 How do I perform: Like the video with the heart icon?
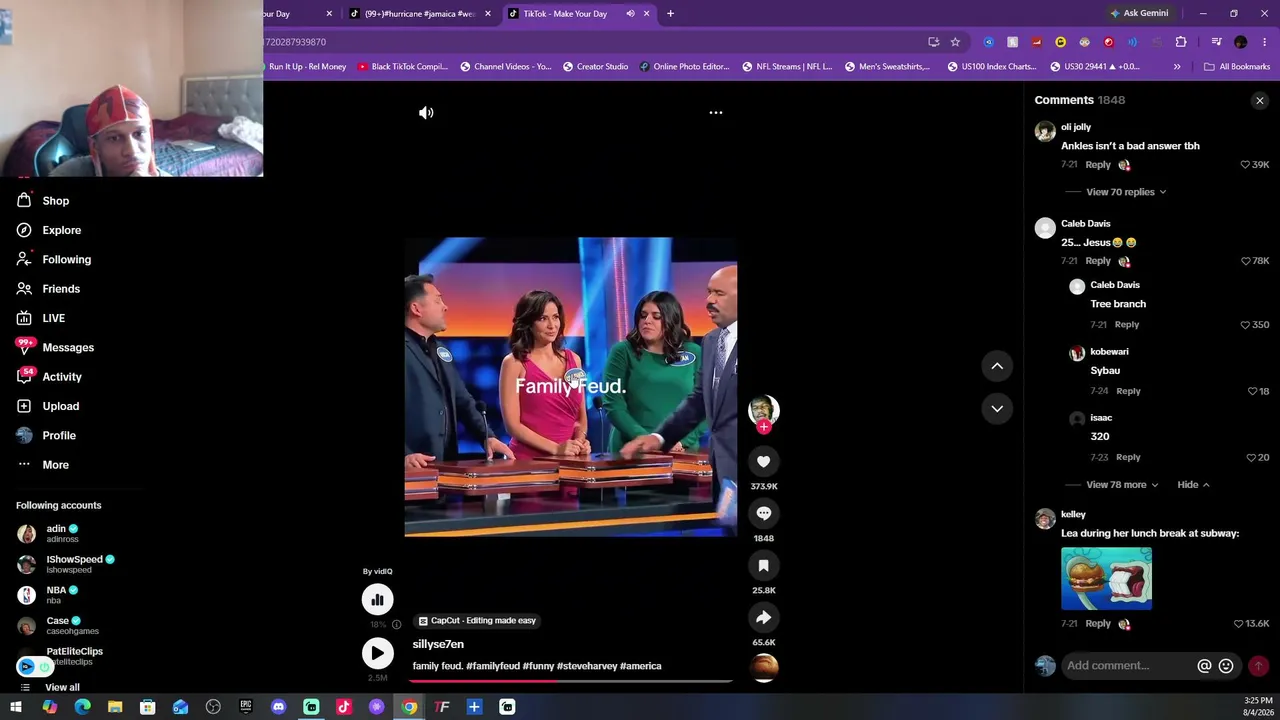click(x=764, y=461)
